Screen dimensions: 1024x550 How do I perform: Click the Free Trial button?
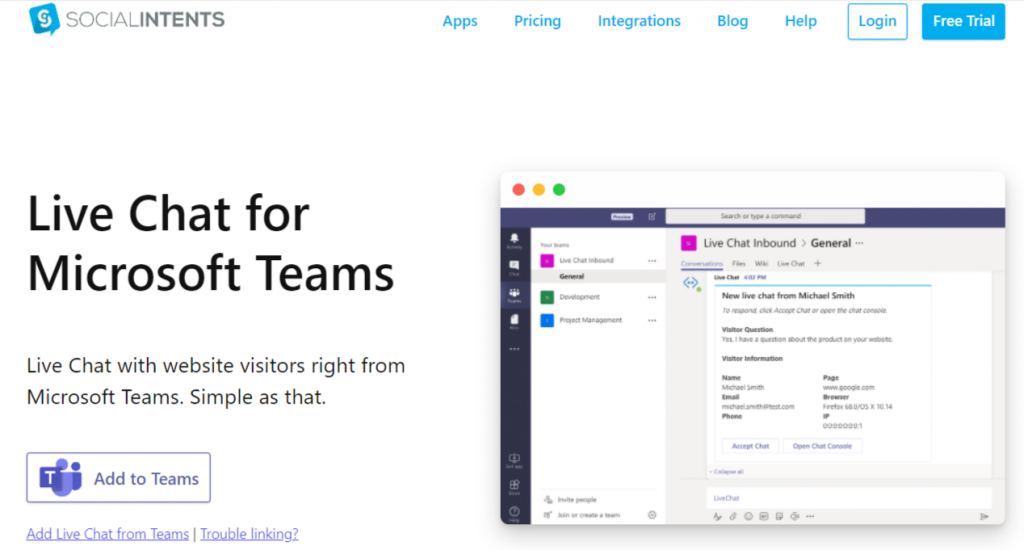tap(962, 21)
